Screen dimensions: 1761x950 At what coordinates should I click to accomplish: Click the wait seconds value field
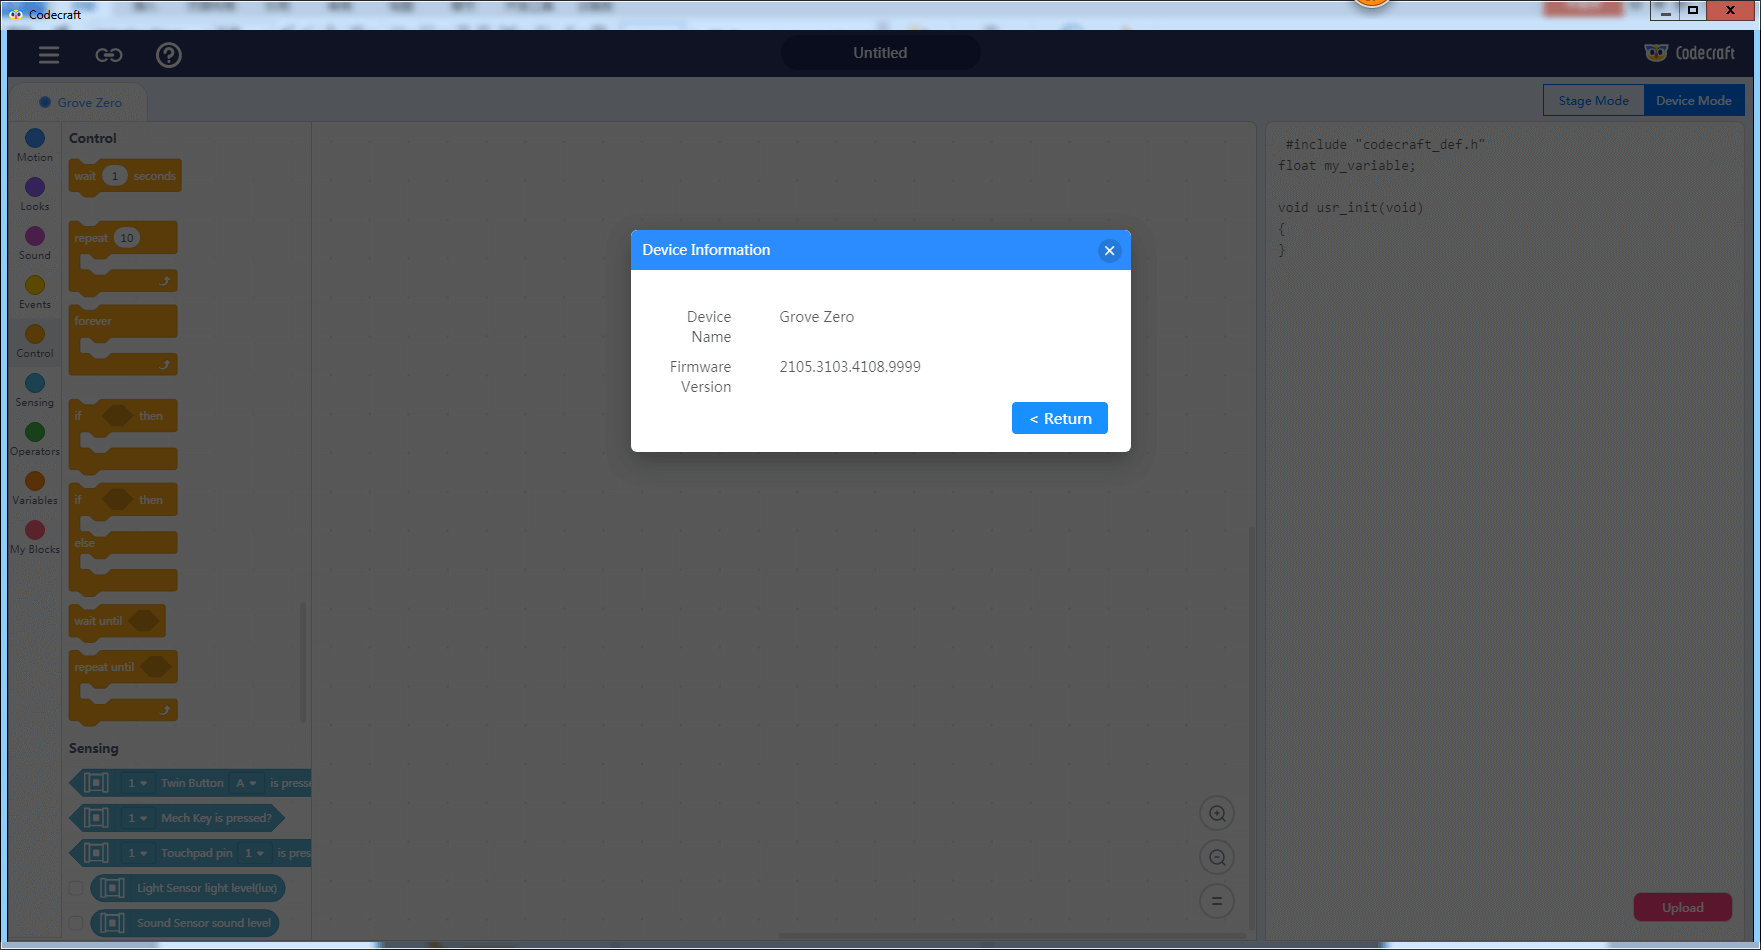click(x=115, y=176)
